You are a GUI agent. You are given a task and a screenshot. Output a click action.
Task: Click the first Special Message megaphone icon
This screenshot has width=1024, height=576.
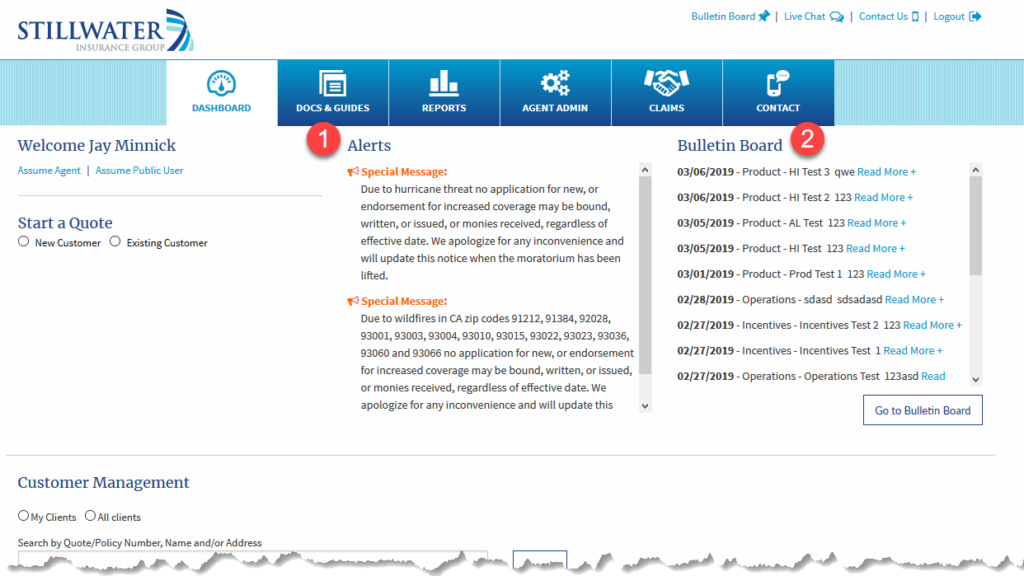pyautogui.click(x=353, y=172)
